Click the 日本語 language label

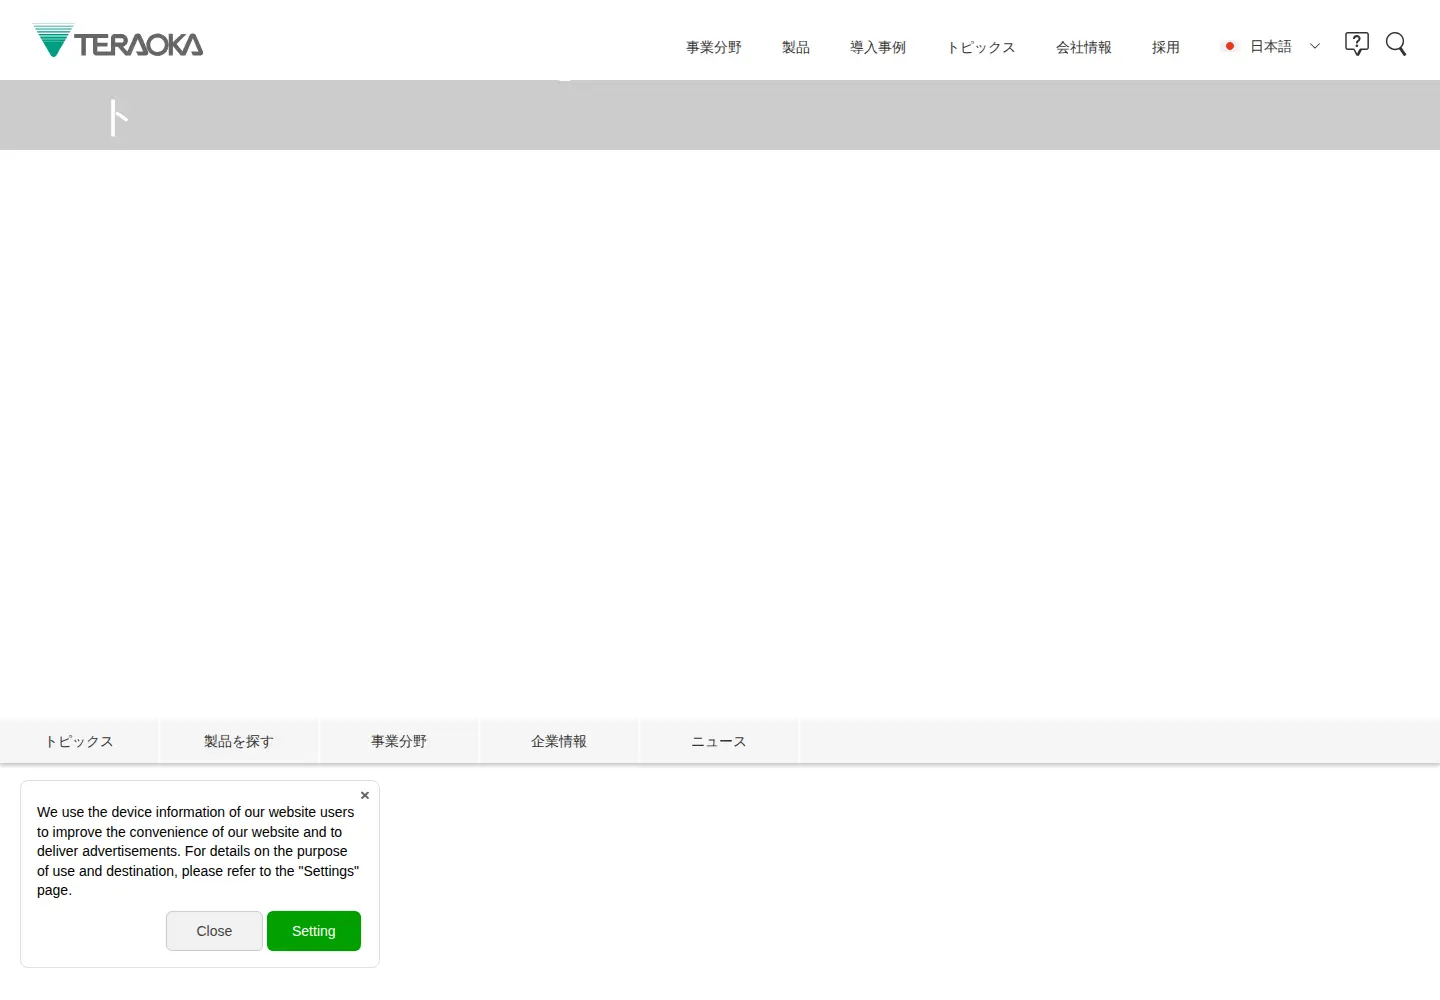[1271, 46]
